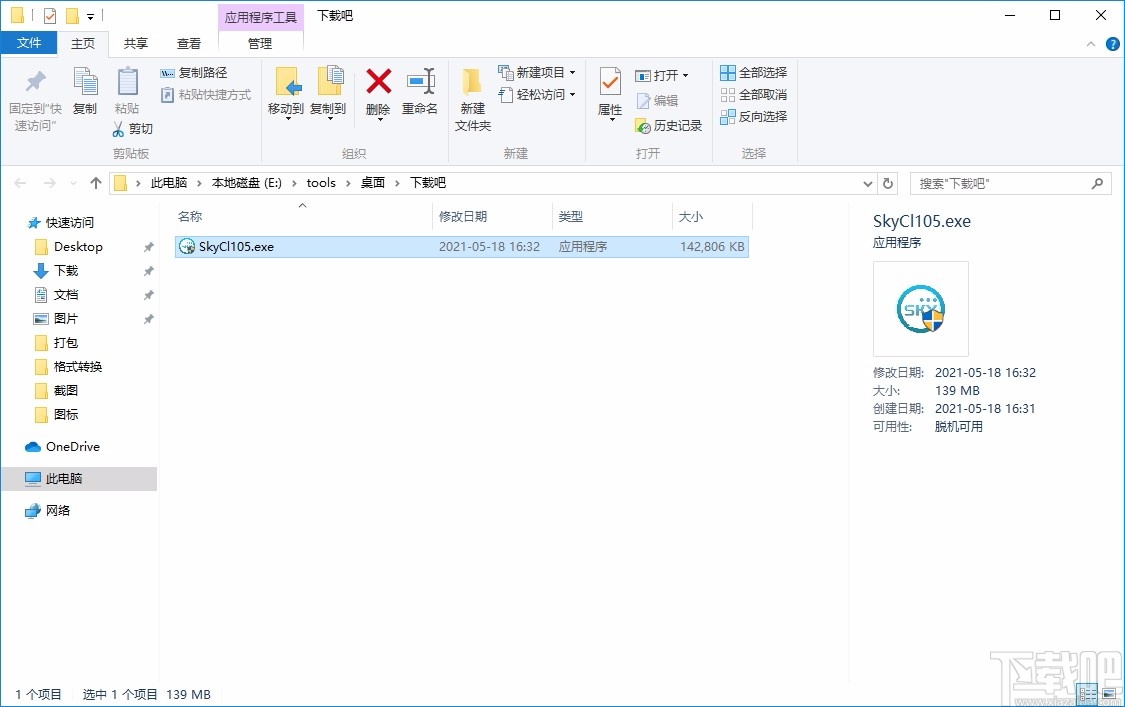Open the 文件 (File) menu
The width and height of the screenshot is (1125, 707).
pyautogui.click(x=29, y=43)
